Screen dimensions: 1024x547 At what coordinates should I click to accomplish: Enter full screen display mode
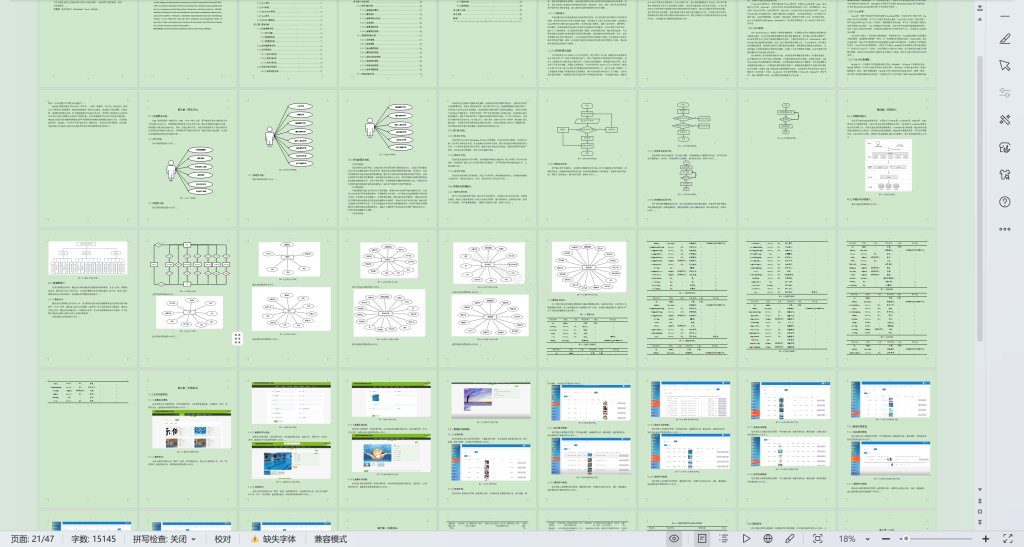point(1008,539)
